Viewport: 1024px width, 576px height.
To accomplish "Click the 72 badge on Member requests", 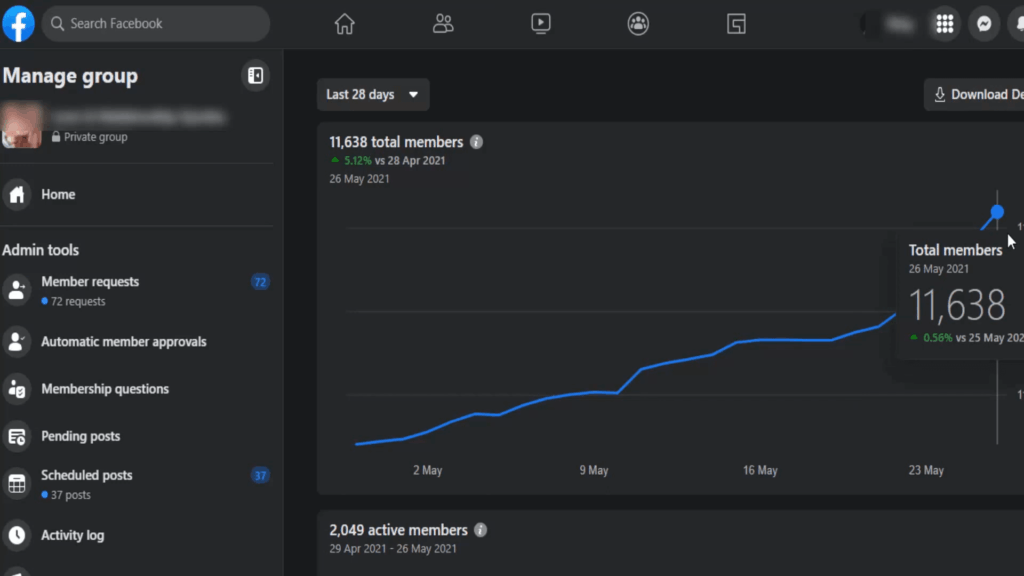I will tap(260, 282).
